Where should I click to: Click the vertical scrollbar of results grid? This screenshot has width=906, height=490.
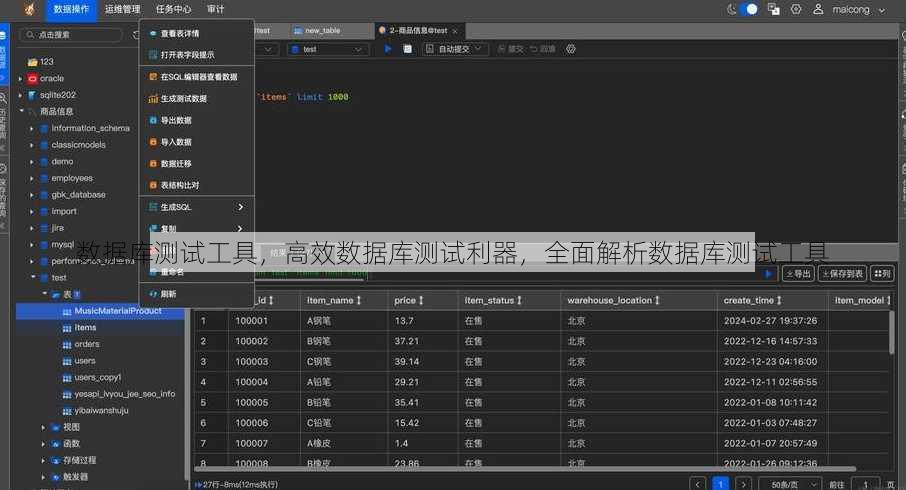tap(892, 331)
